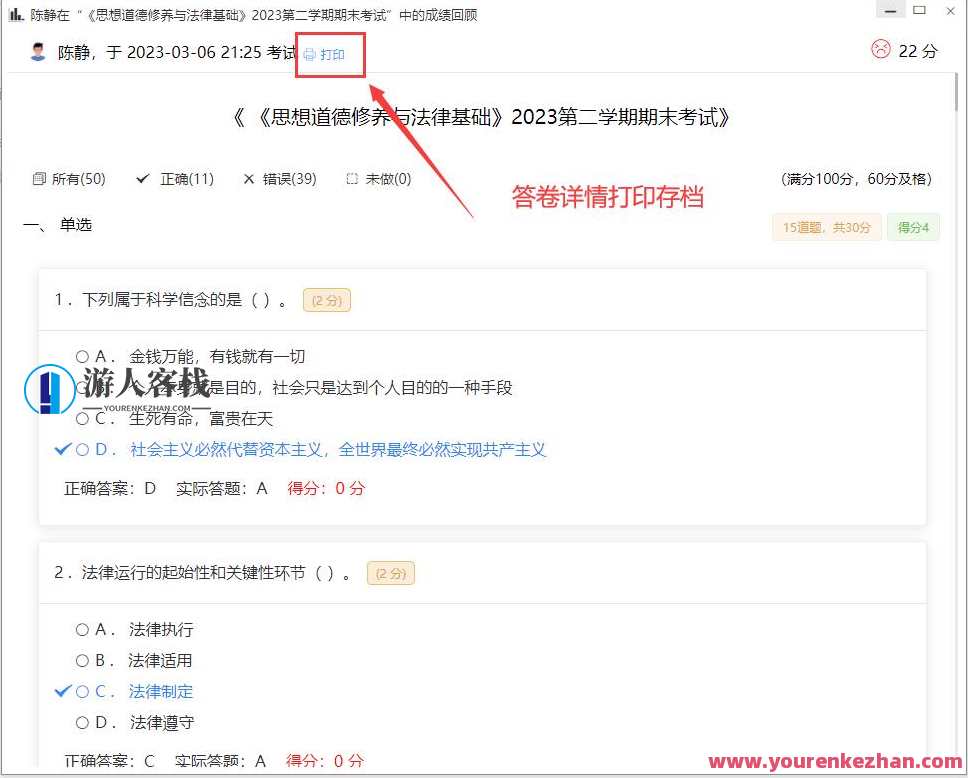
Task: Select radio option D 法律遵守 in question 2
Action: click(x=82, y=722)
